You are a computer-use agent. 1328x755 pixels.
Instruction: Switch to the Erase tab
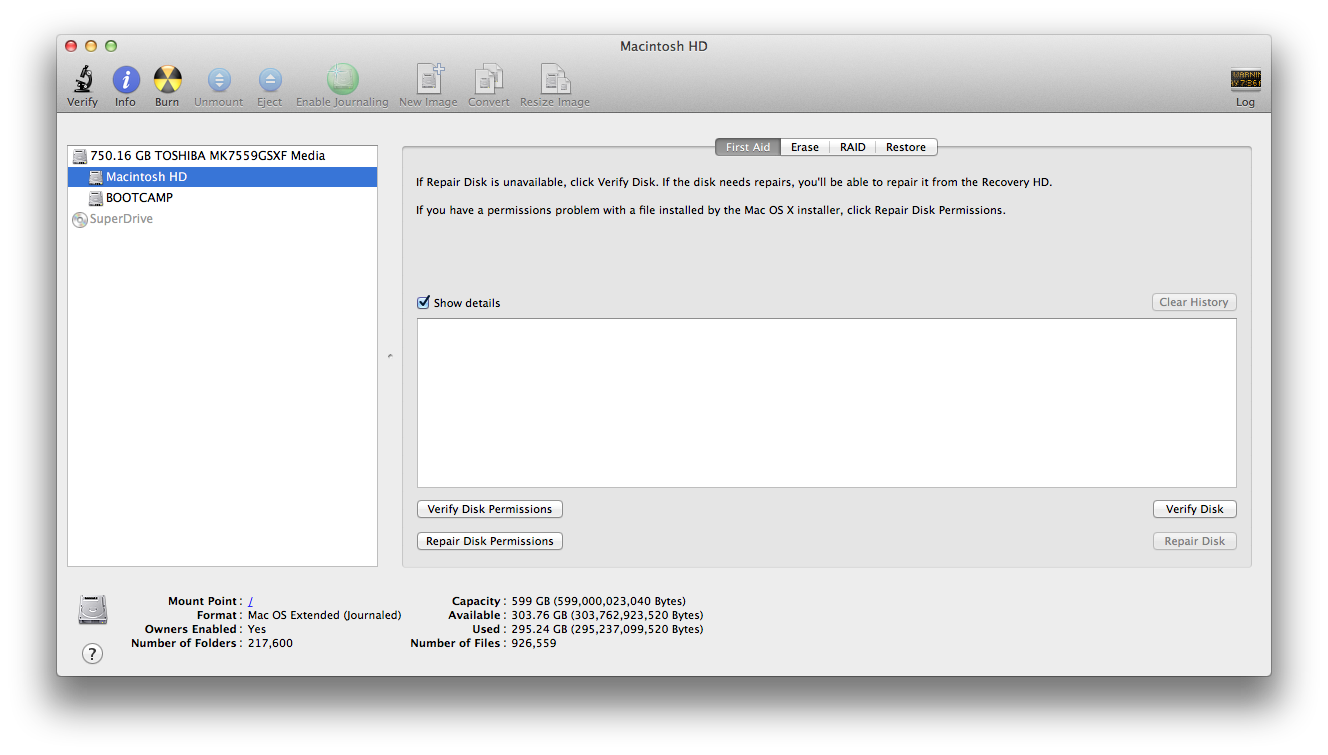(x=804, y=147)
